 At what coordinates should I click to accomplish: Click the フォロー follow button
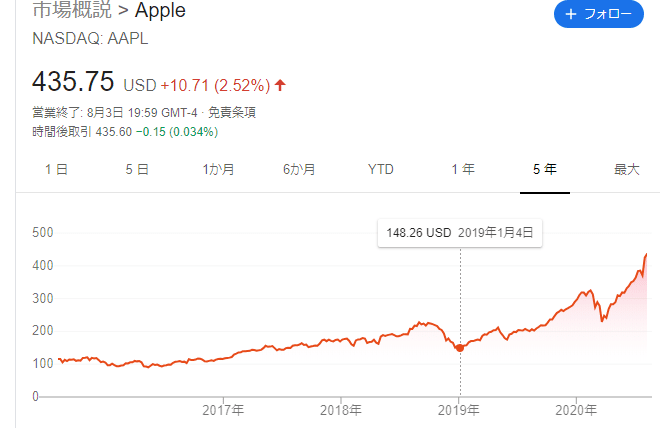click(x=597, y=14)
